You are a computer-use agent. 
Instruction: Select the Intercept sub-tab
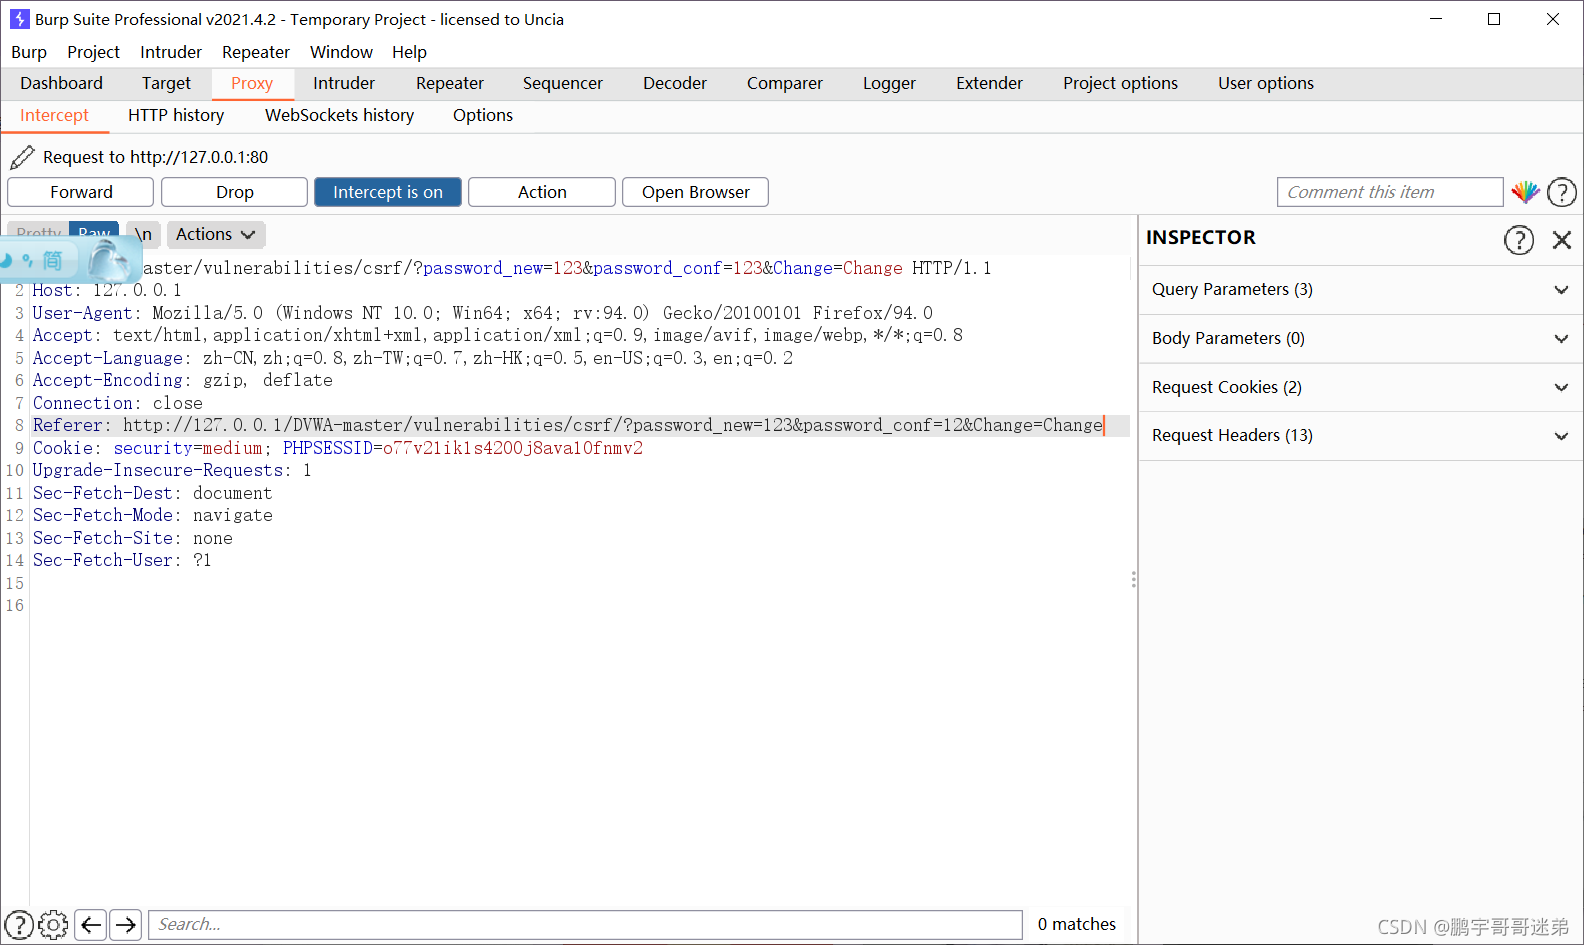click(x=54, y=115)
